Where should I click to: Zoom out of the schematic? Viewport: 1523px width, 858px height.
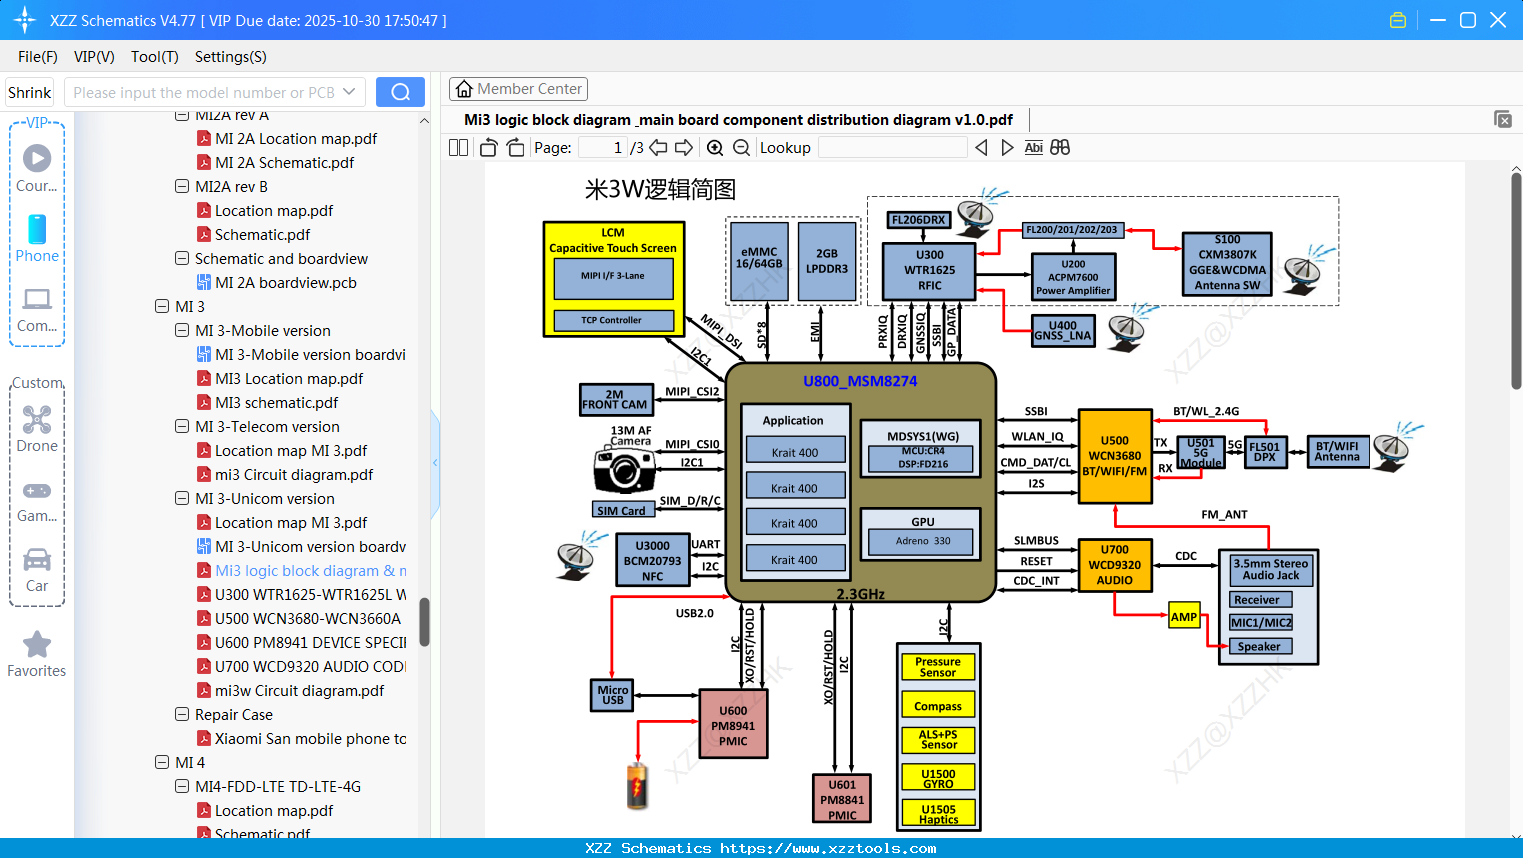click(x=740, y=147)
